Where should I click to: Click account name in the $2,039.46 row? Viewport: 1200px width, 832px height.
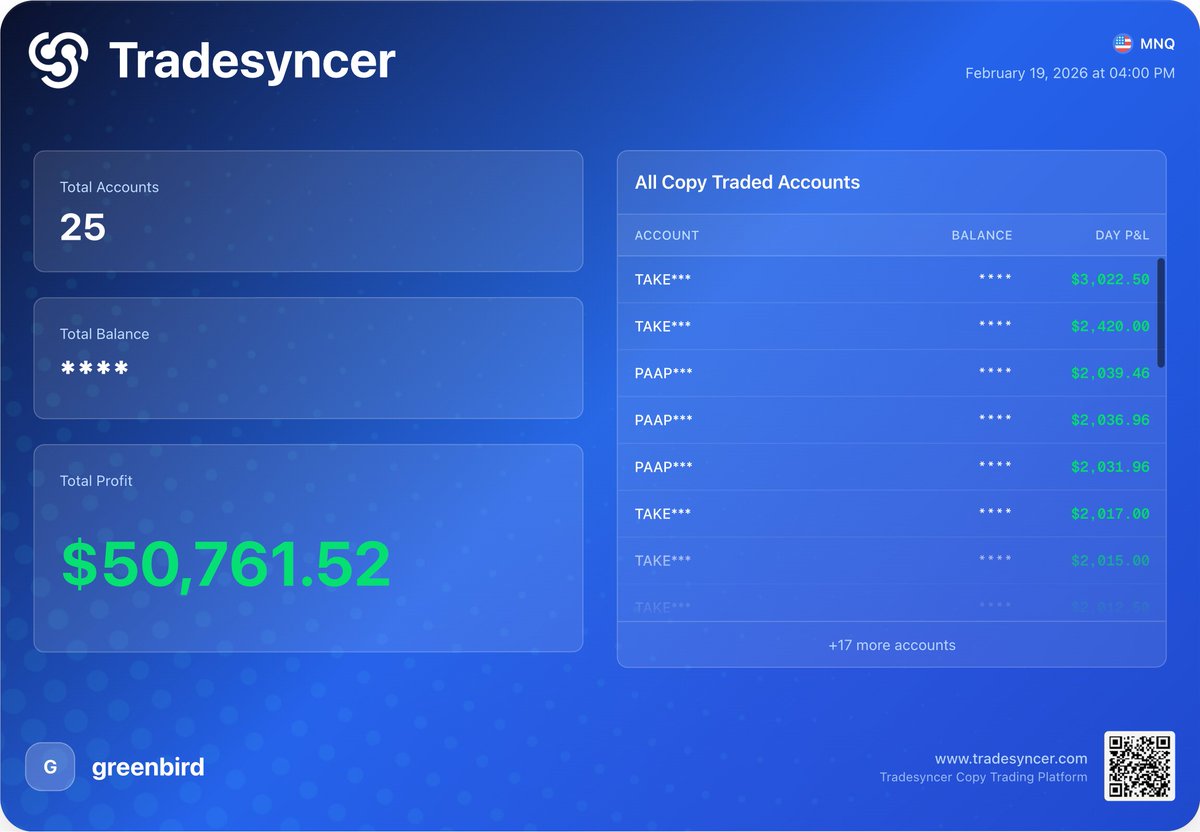click(x=664, y=373)
